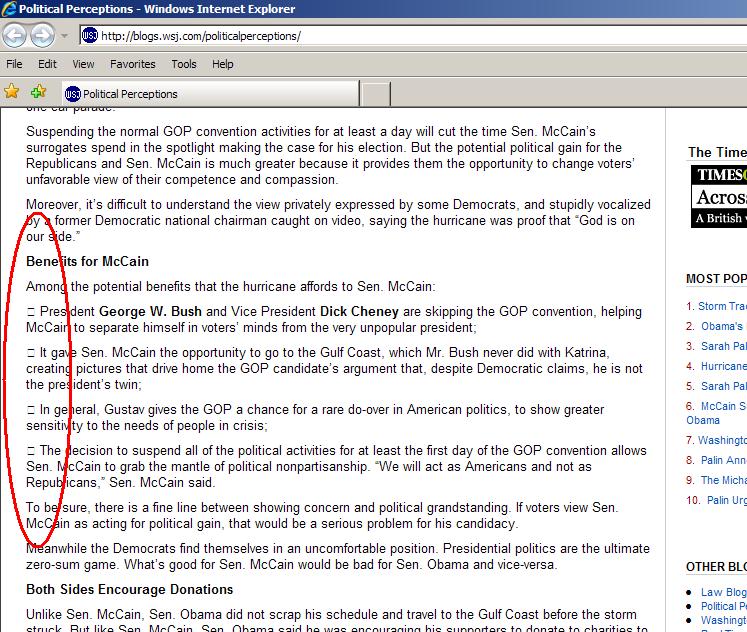Click the OTHER BLO sidebar heading

(x=717, y=567)
